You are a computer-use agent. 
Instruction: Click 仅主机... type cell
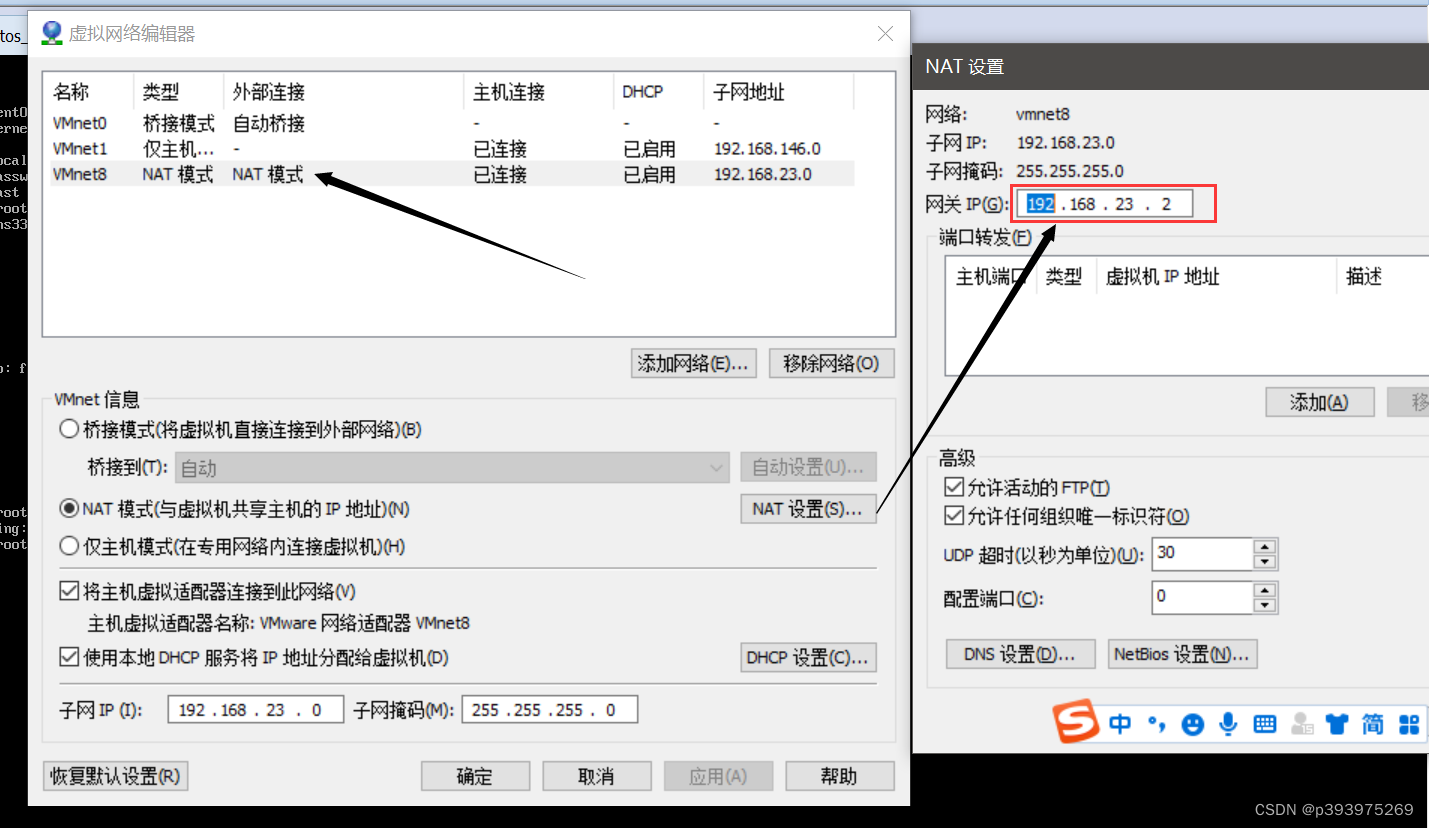[x=178, y=149]
